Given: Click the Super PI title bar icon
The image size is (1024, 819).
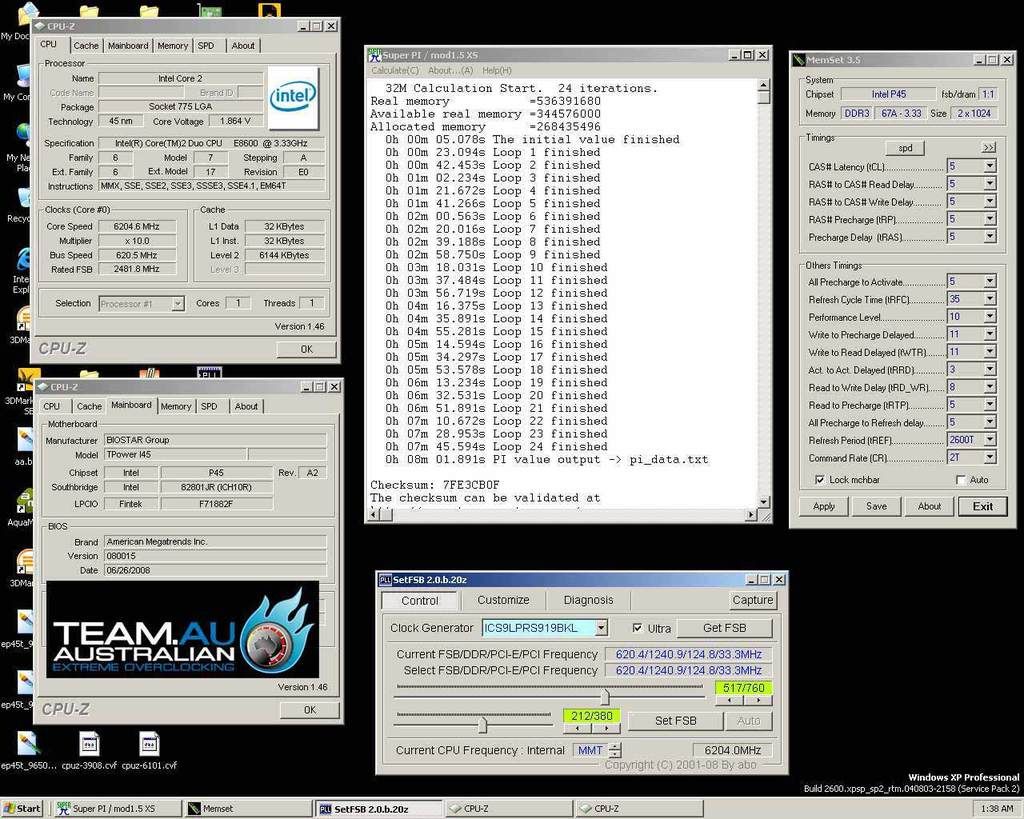Looking at the screenshot, I should [x=375, y=56].
